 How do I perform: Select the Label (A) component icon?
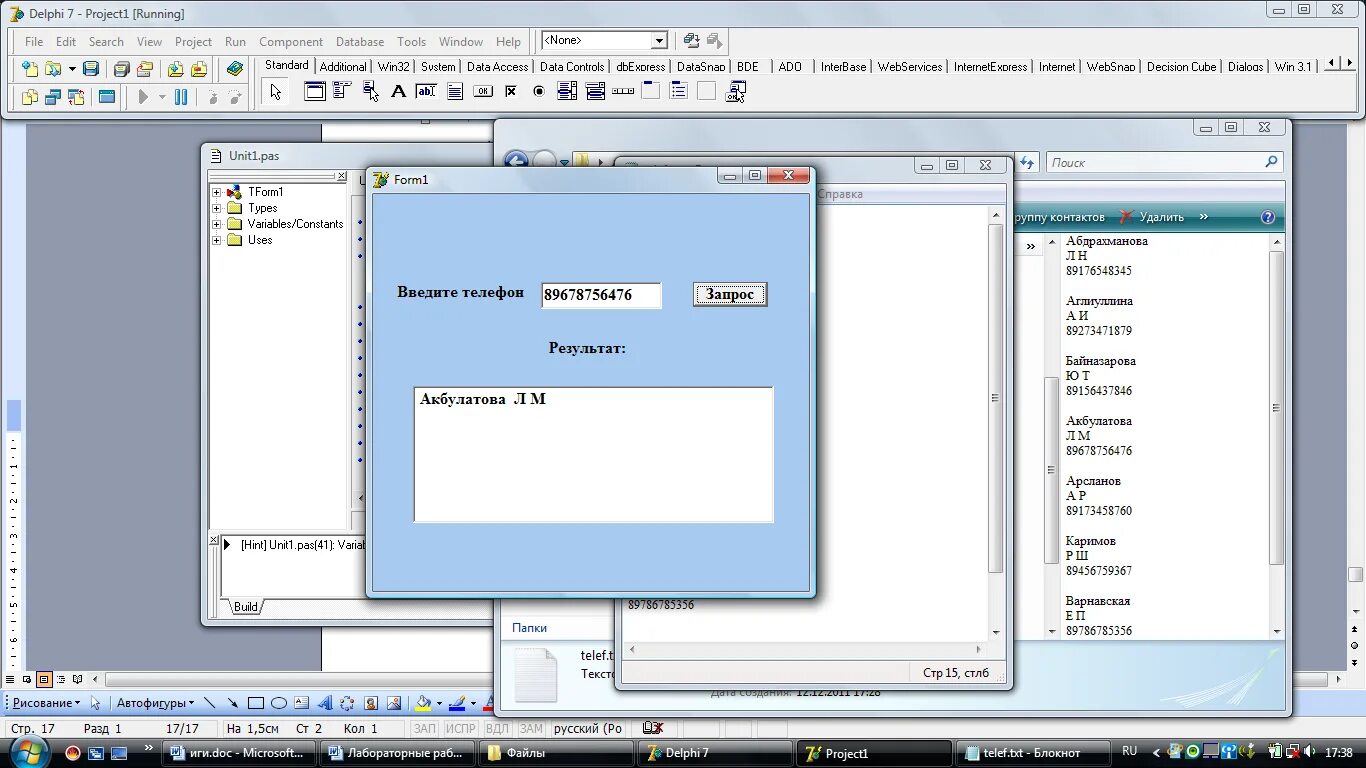[398, 91]
